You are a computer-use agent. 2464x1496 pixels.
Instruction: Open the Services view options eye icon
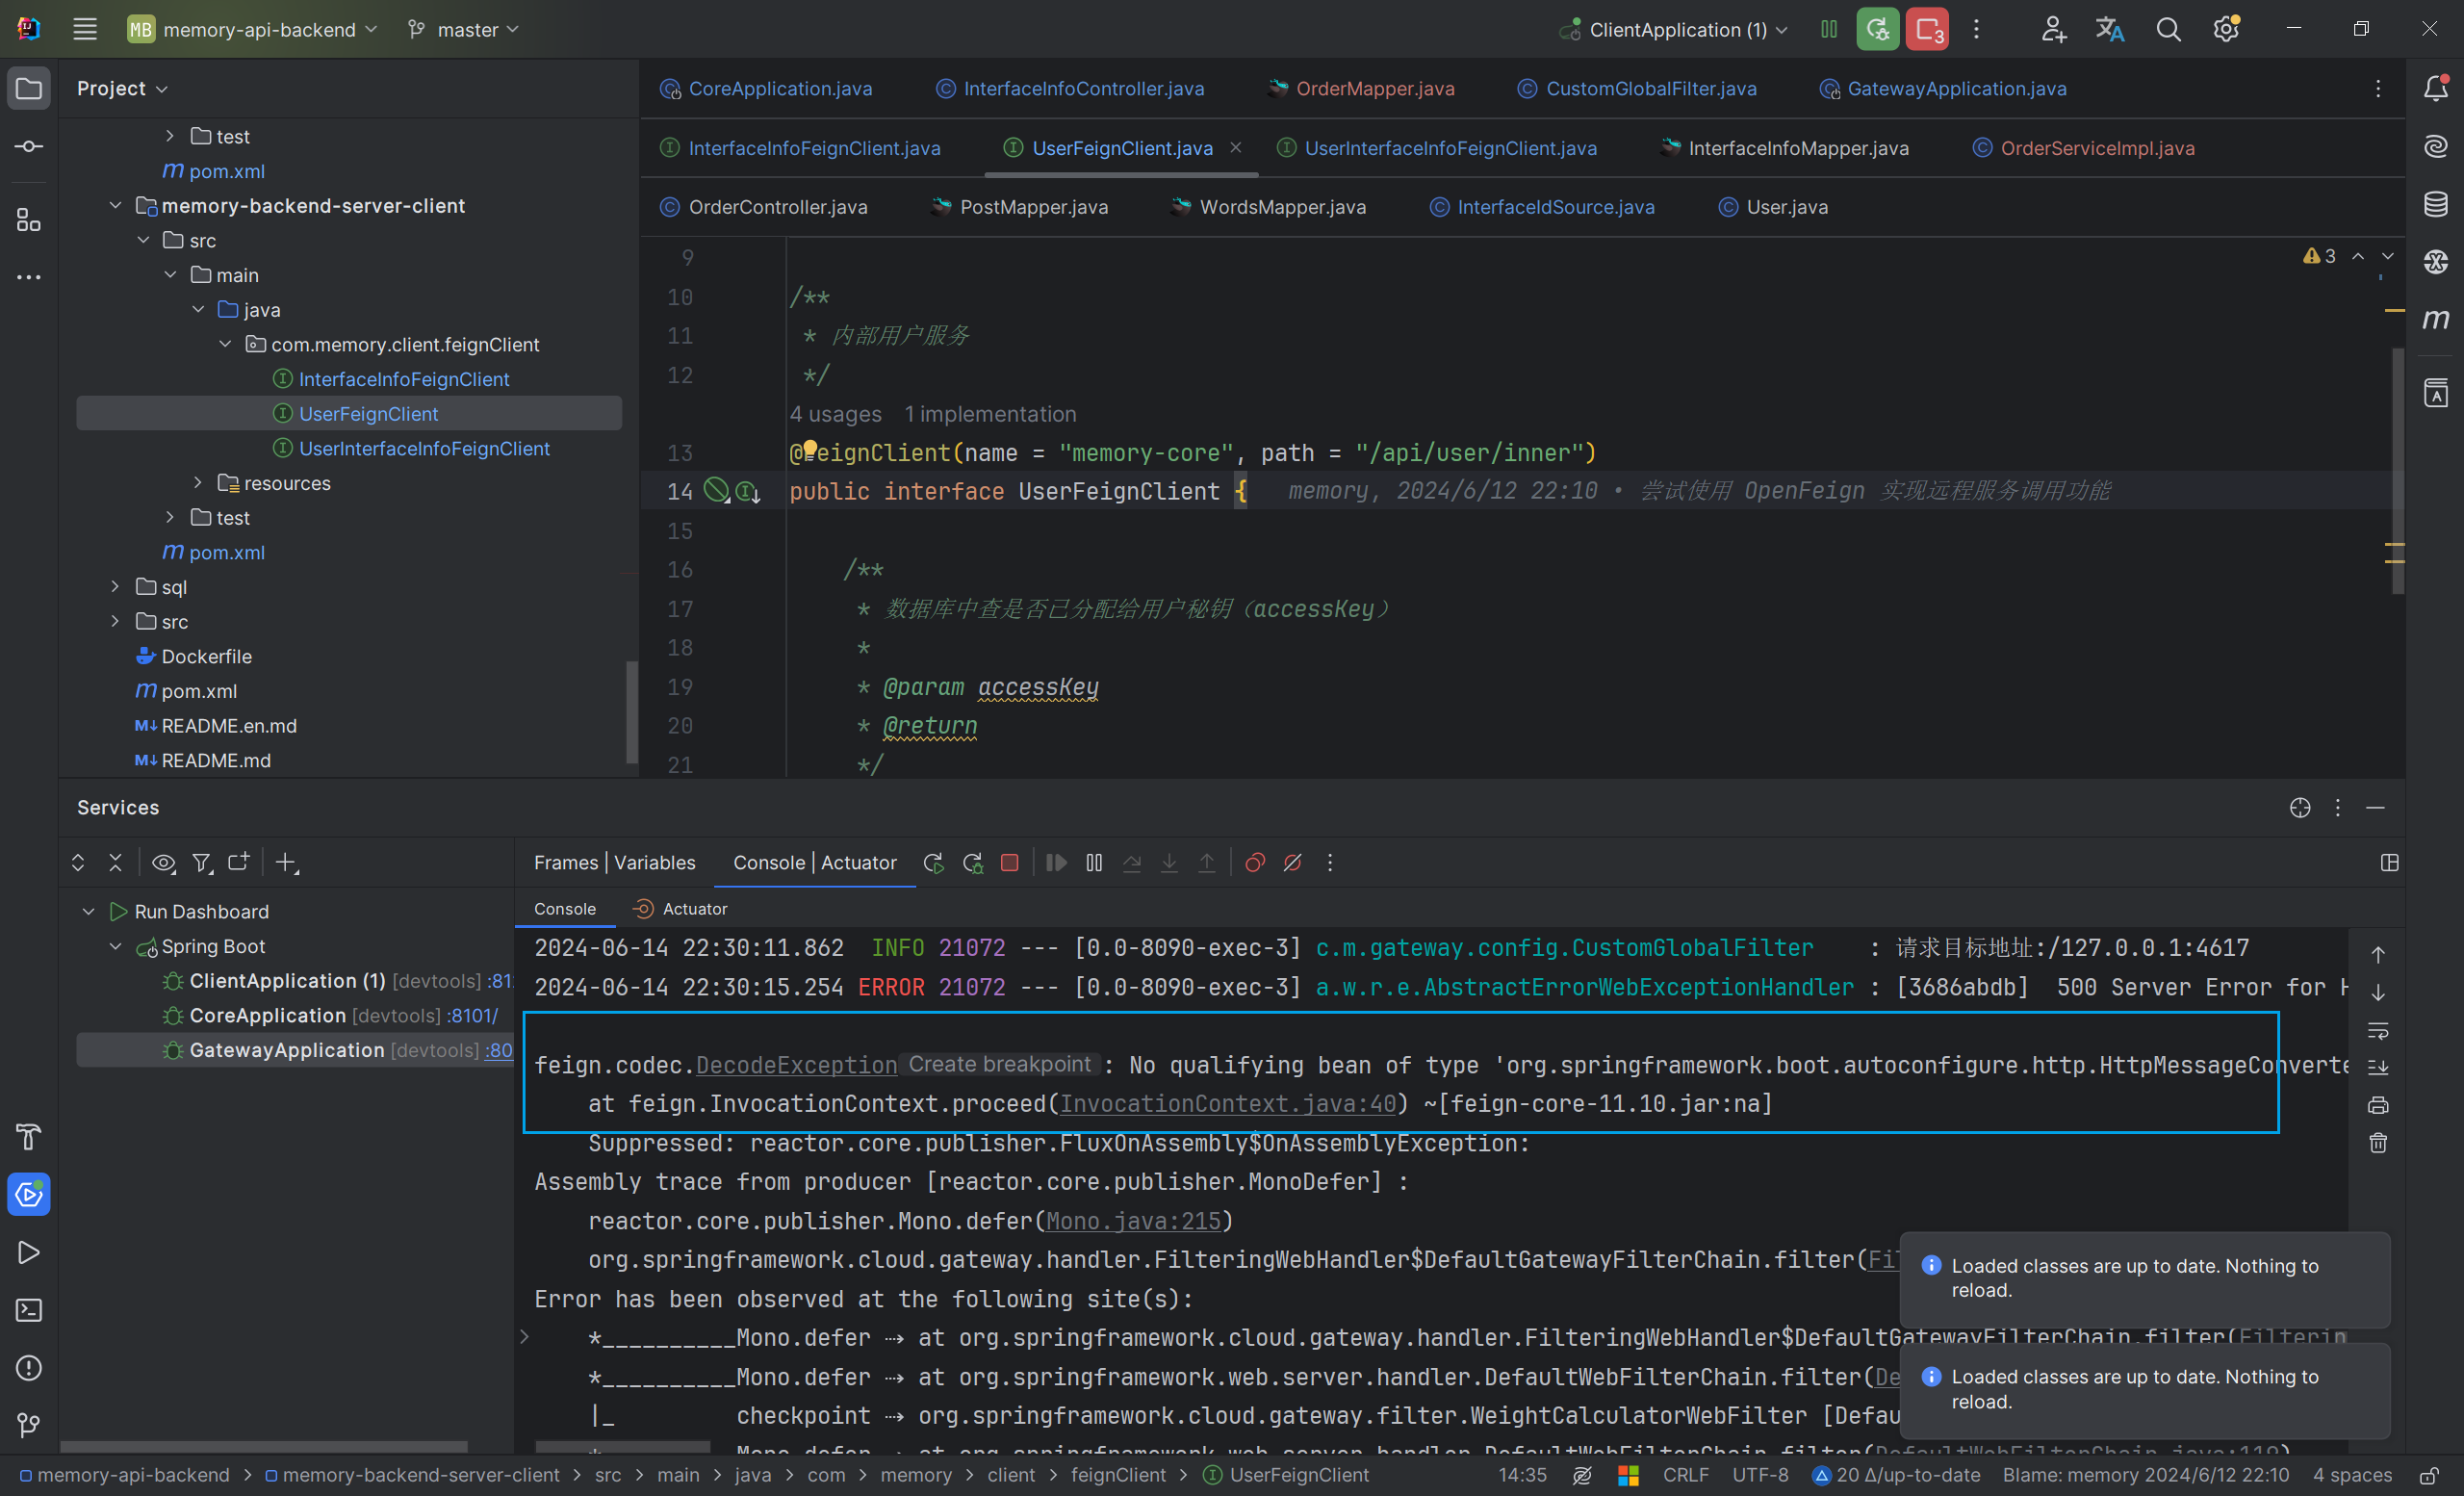pyautogui.click(x=163, y=863)
